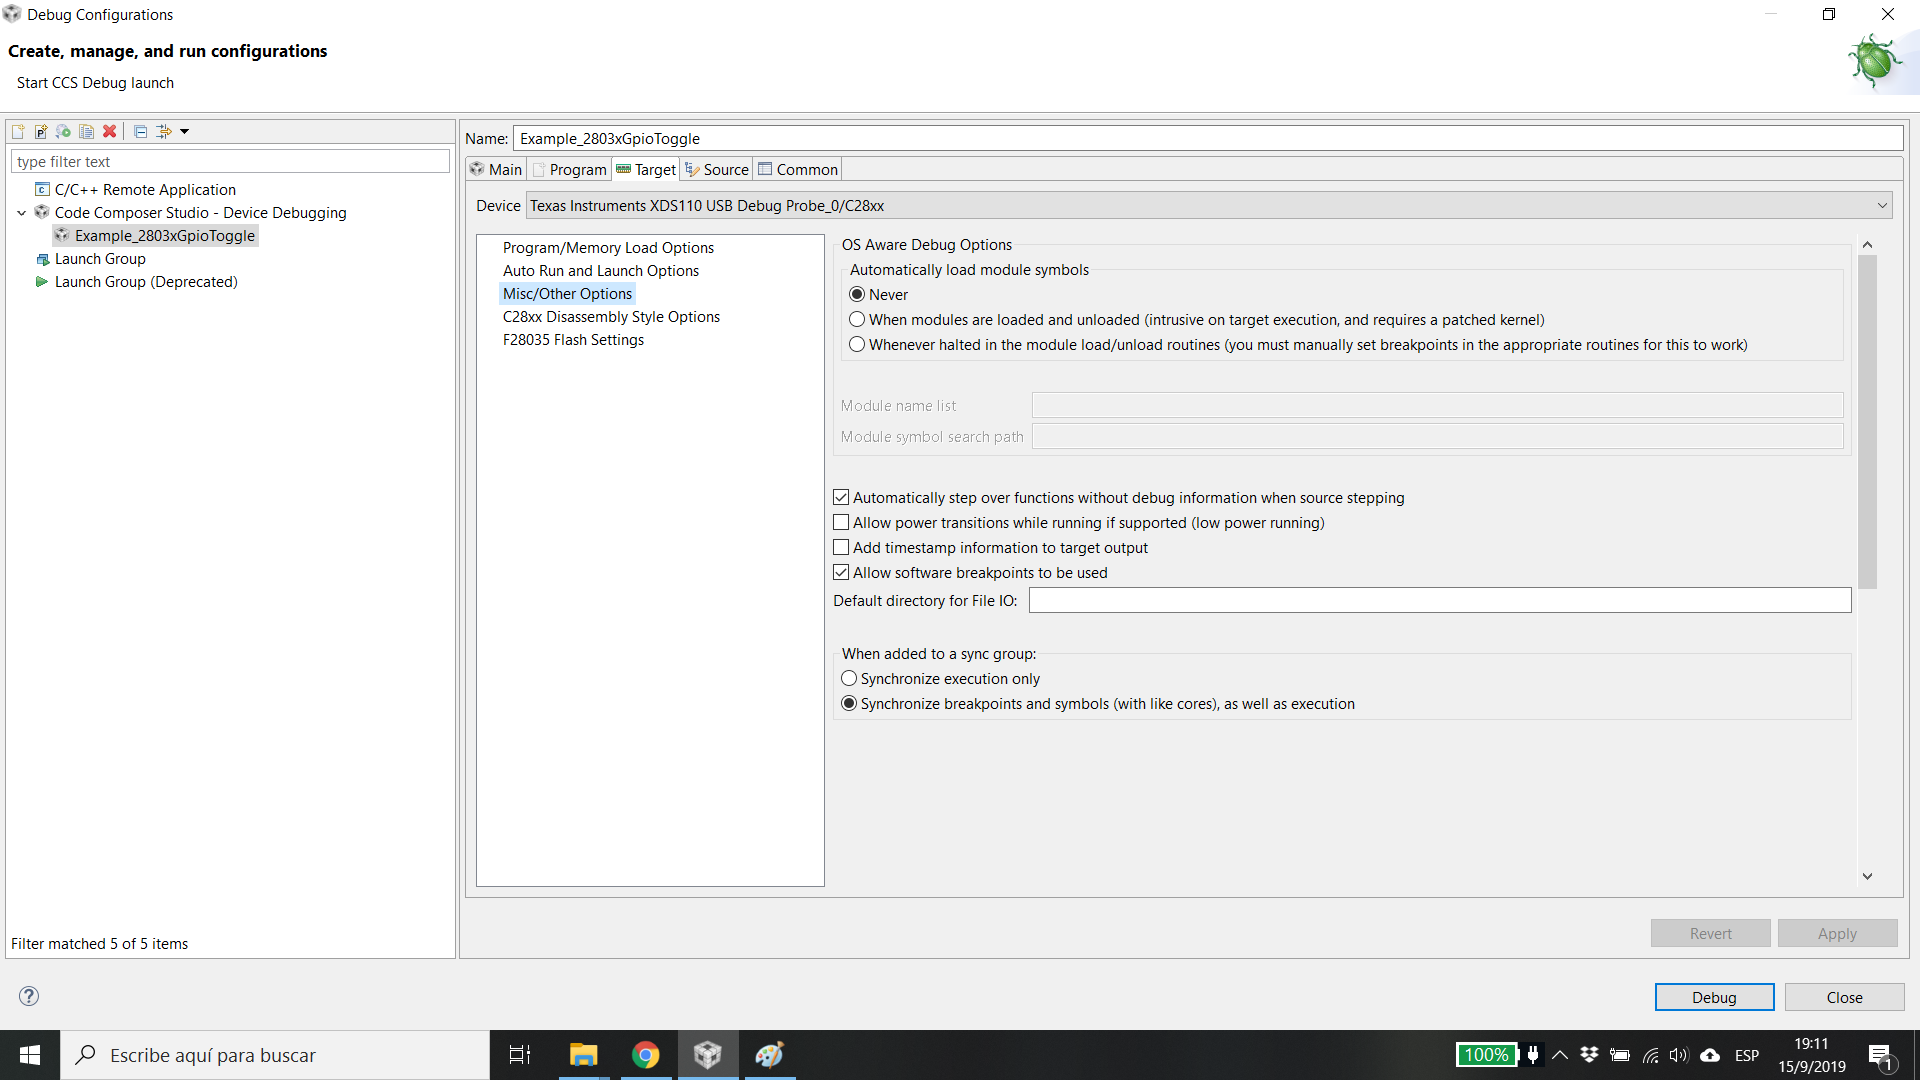Click the options panel scrollbar up arrow
Image resolution: width=1920 pixels, height=1080 pixels.
coord(1867,245)
